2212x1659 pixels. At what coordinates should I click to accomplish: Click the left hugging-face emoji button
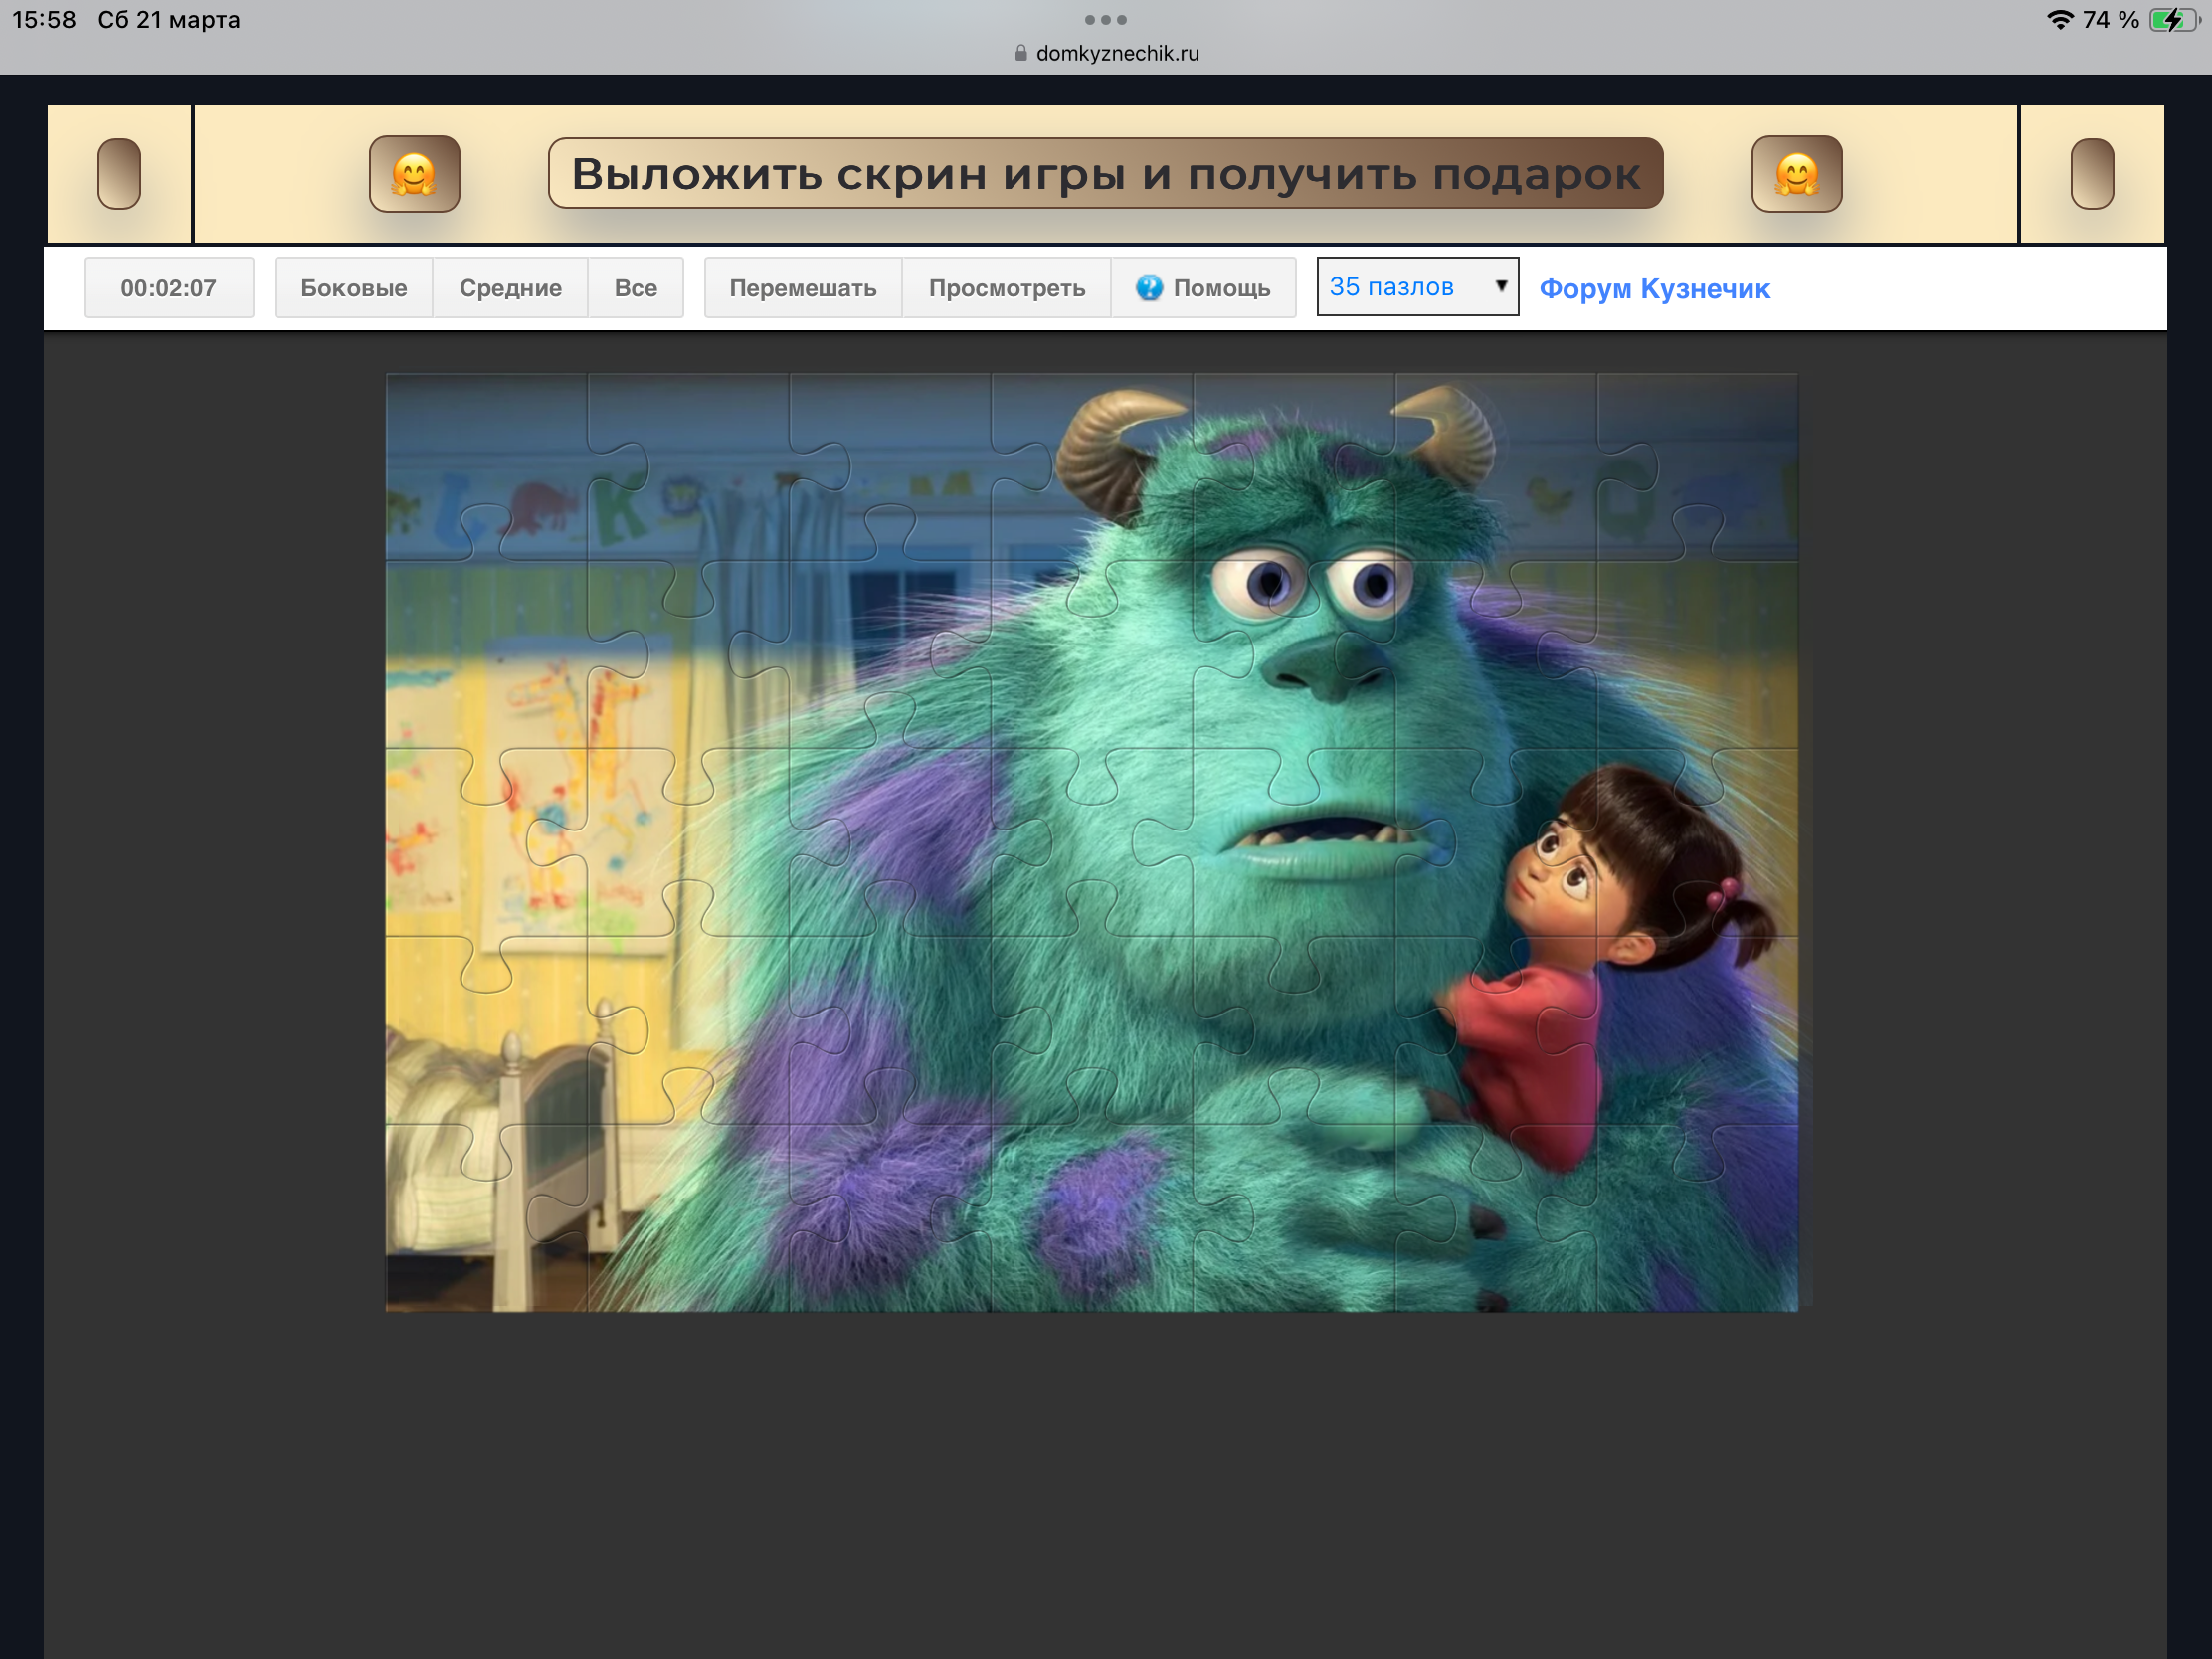coord(414,174)
